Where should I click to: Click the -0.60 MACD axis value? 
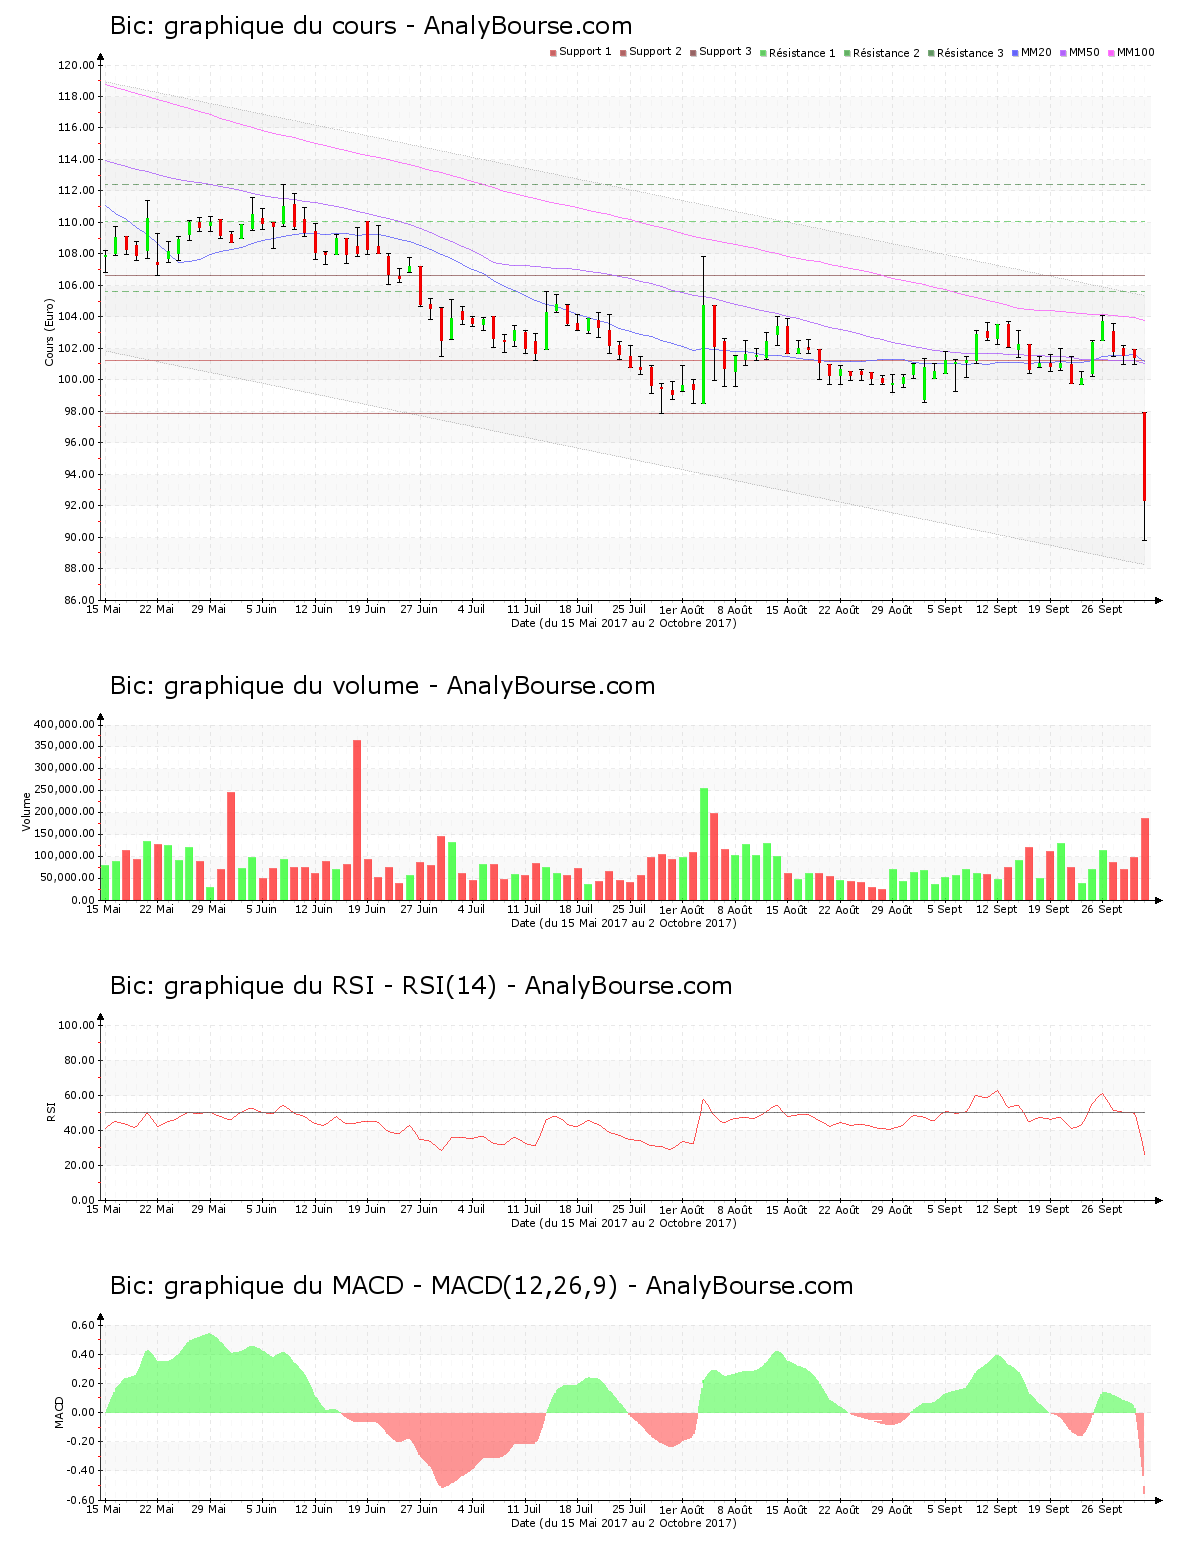coord(80,1500)
